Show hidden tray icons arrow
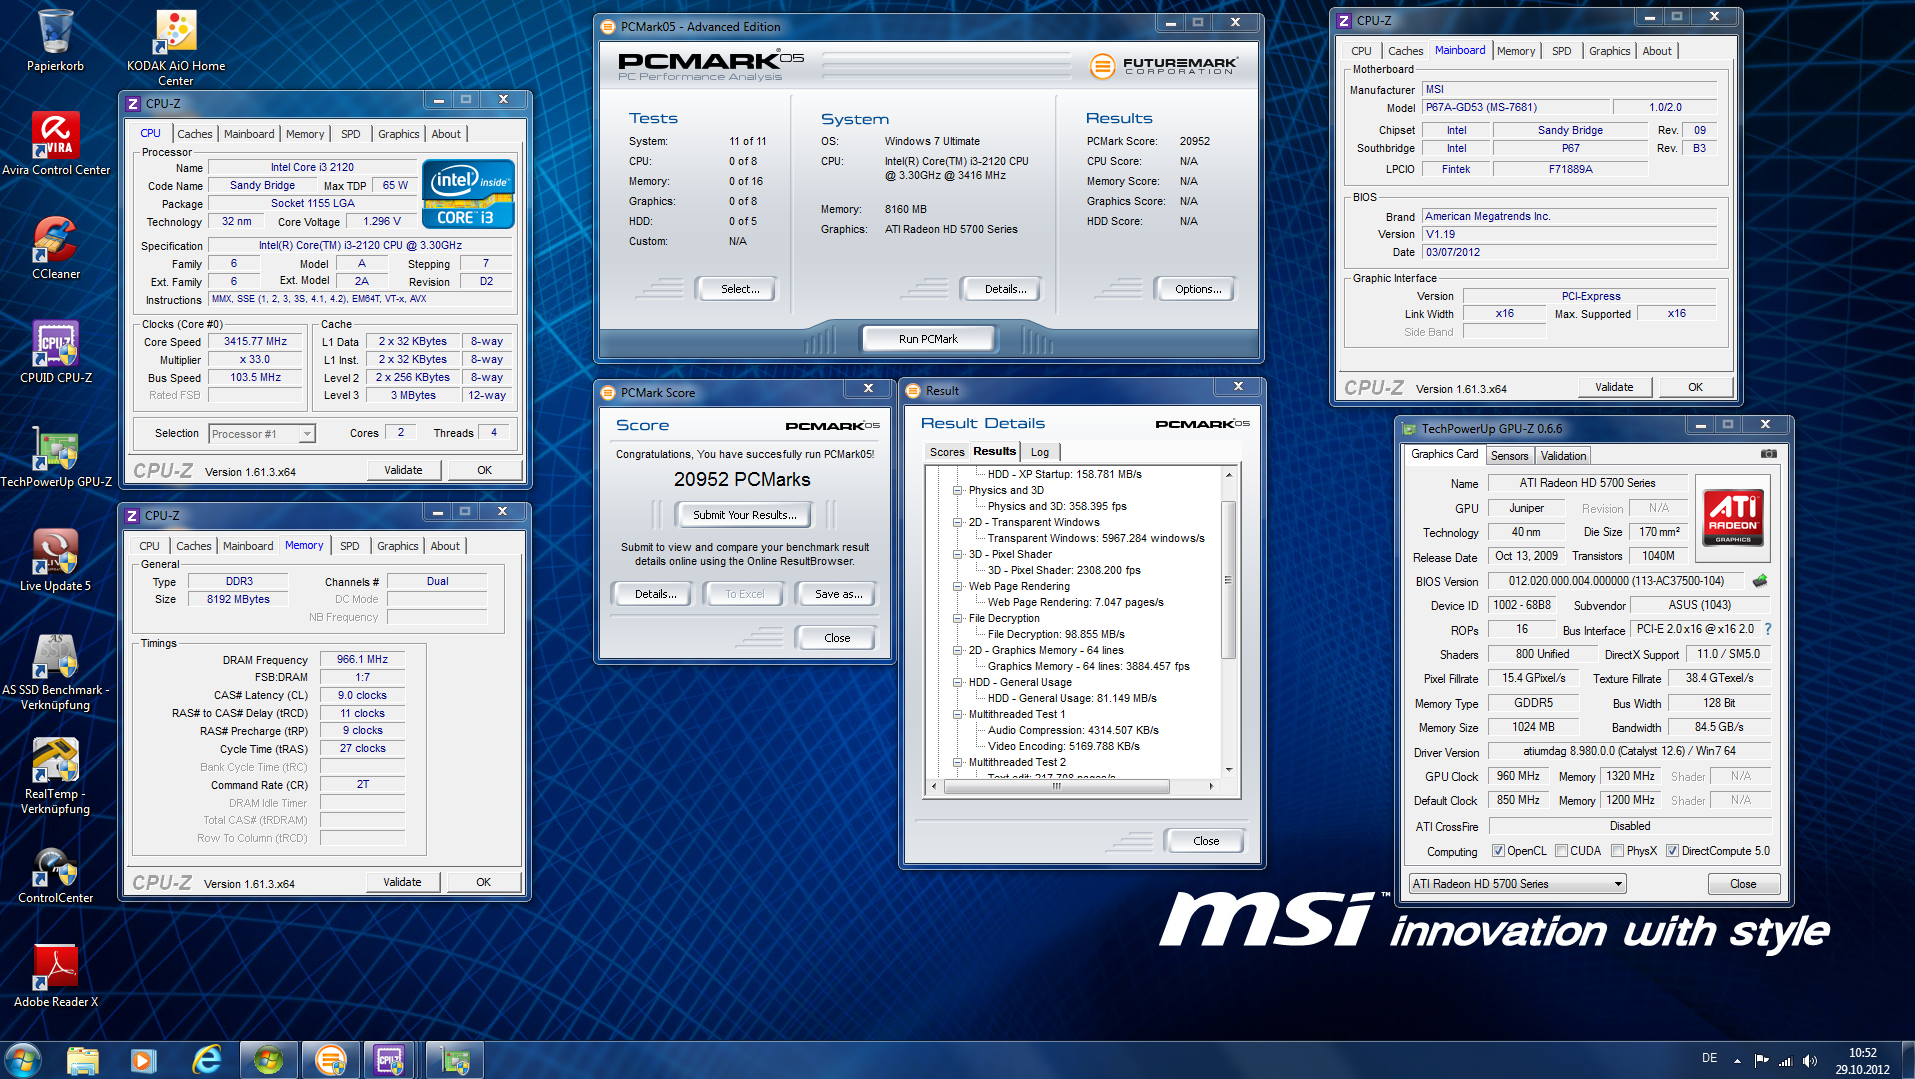1915x1079 pixels. click(x=1737, y=1061)
